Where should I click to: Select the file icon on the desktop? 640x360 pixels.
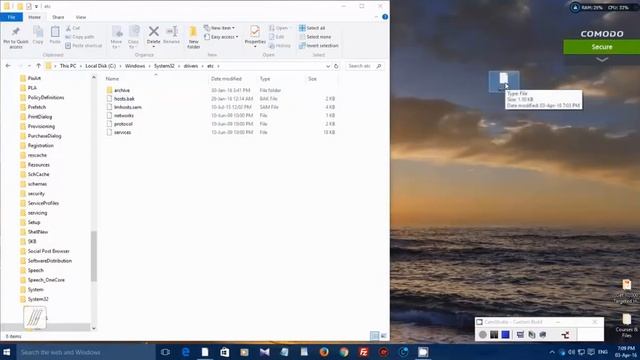(504, 81)
